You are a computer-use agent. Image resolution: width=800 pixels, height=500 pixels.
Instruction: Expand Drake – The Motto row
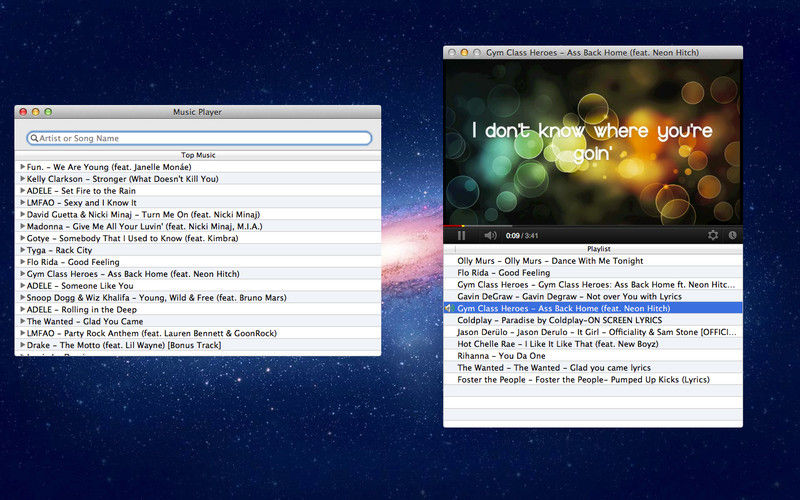(22, 345)
